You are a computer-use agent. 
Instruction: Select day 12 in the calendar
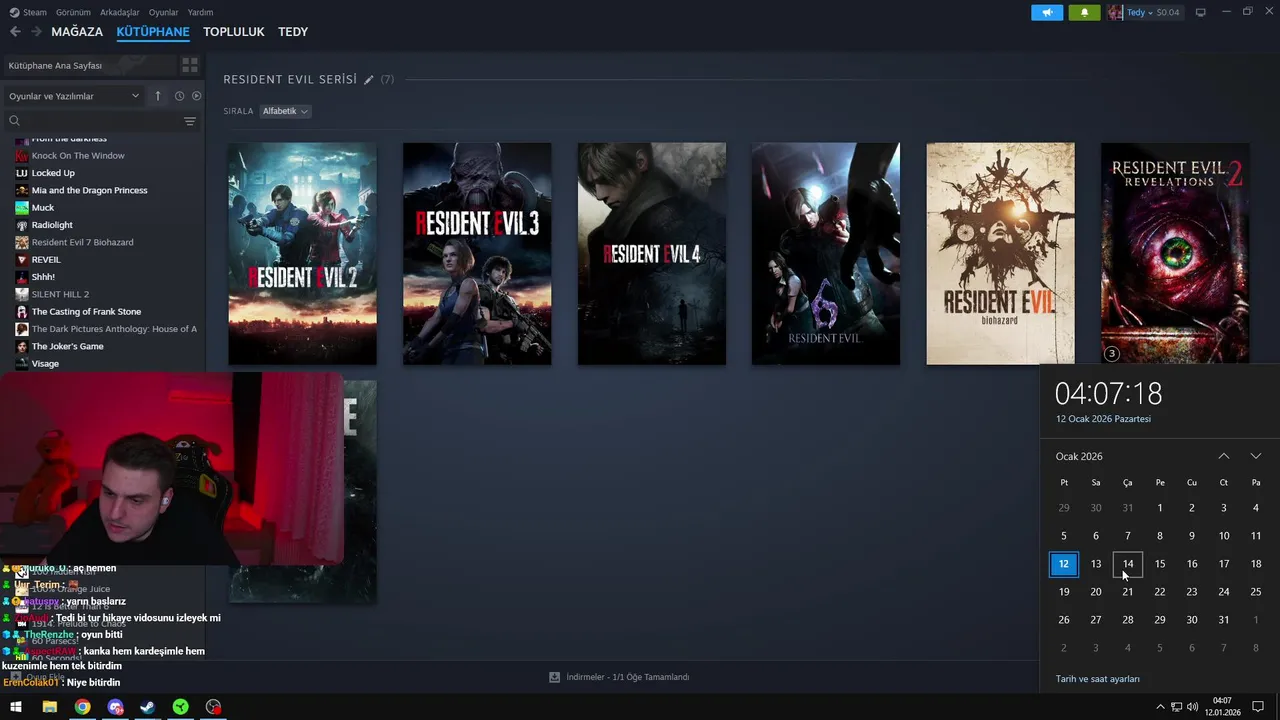(1064, 564)
